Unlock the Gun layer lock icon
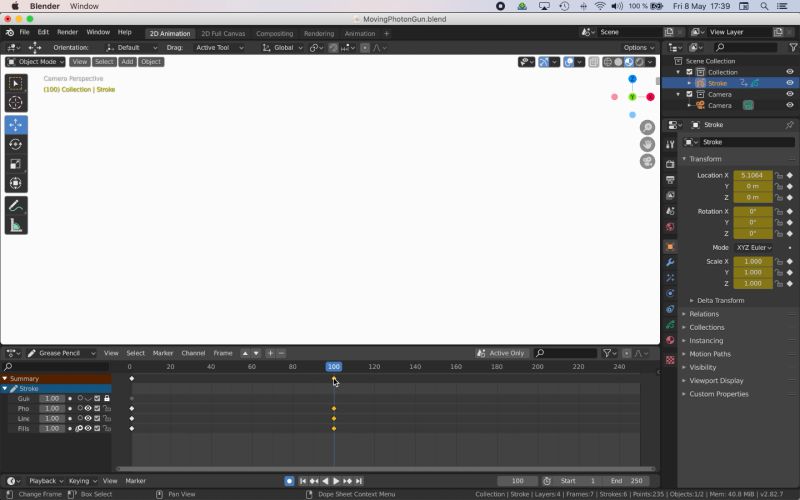 [x=107, y=398]
